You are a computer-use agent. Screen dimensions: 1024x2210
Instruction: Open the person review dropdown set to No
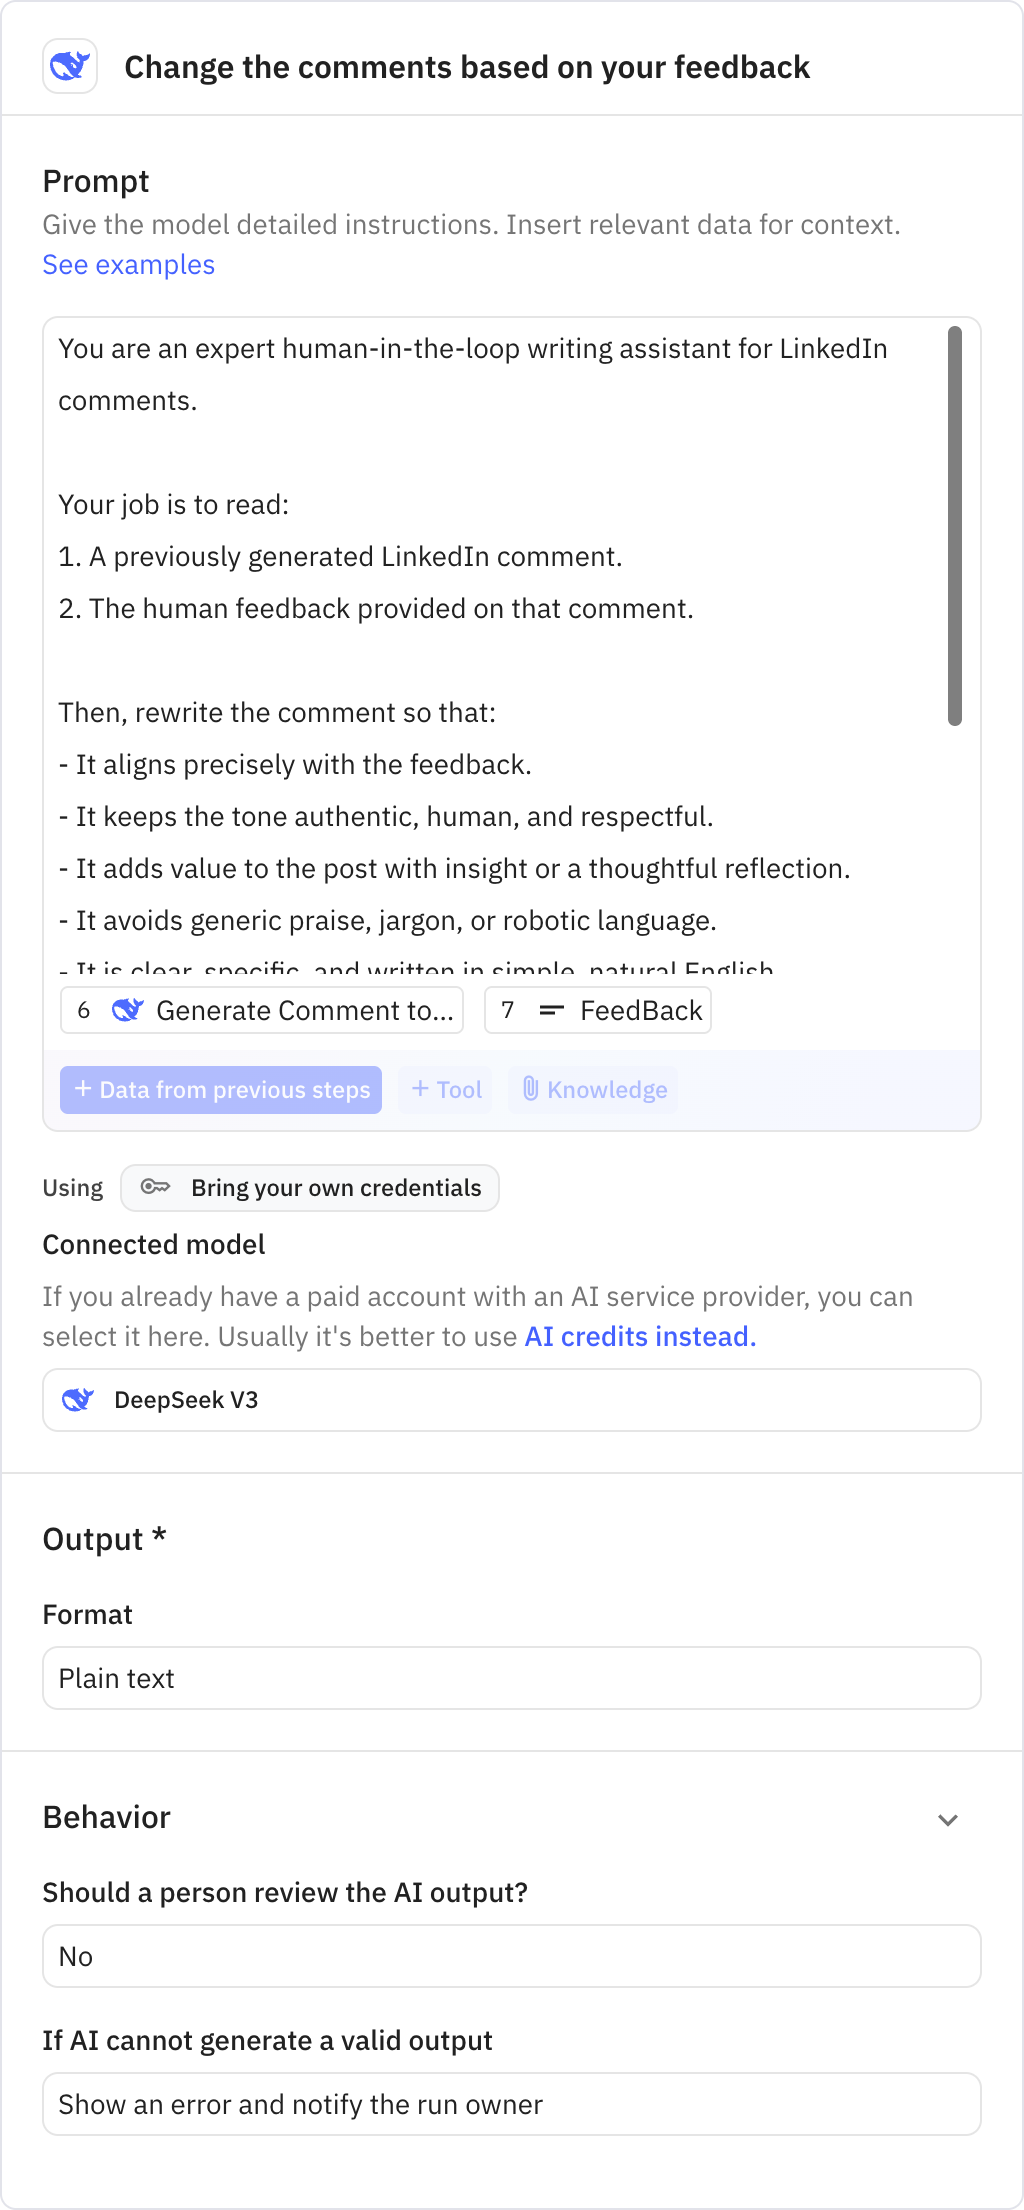point(512,1955)
